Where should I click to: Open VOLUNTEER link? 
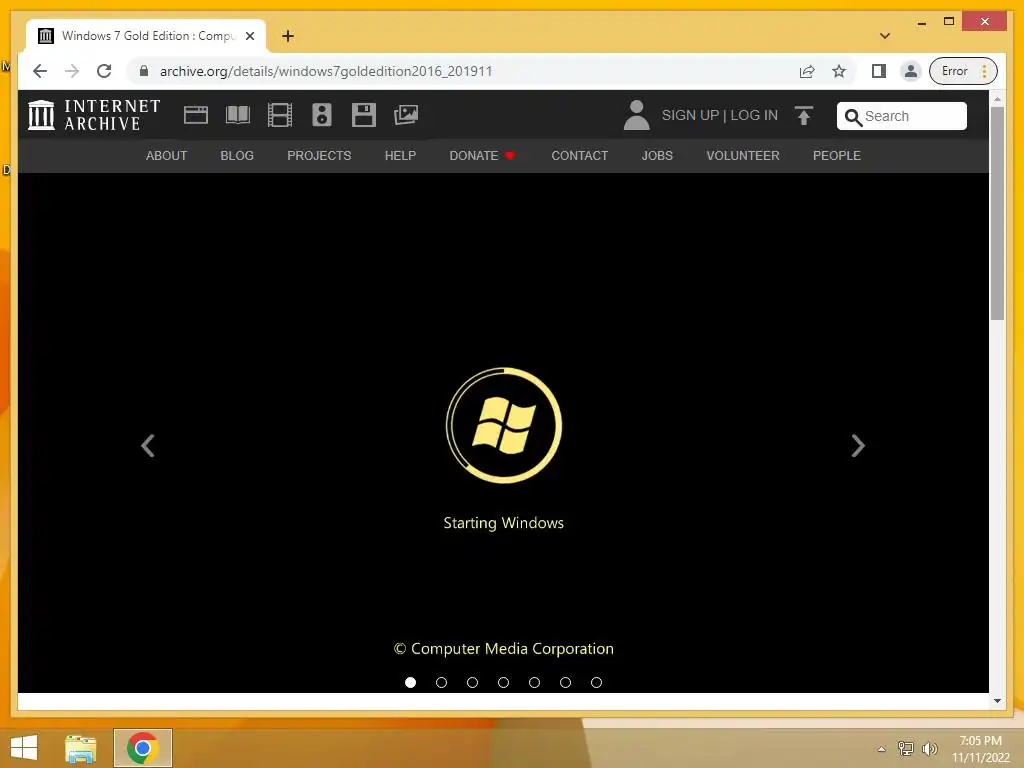(x=743, y=156)
